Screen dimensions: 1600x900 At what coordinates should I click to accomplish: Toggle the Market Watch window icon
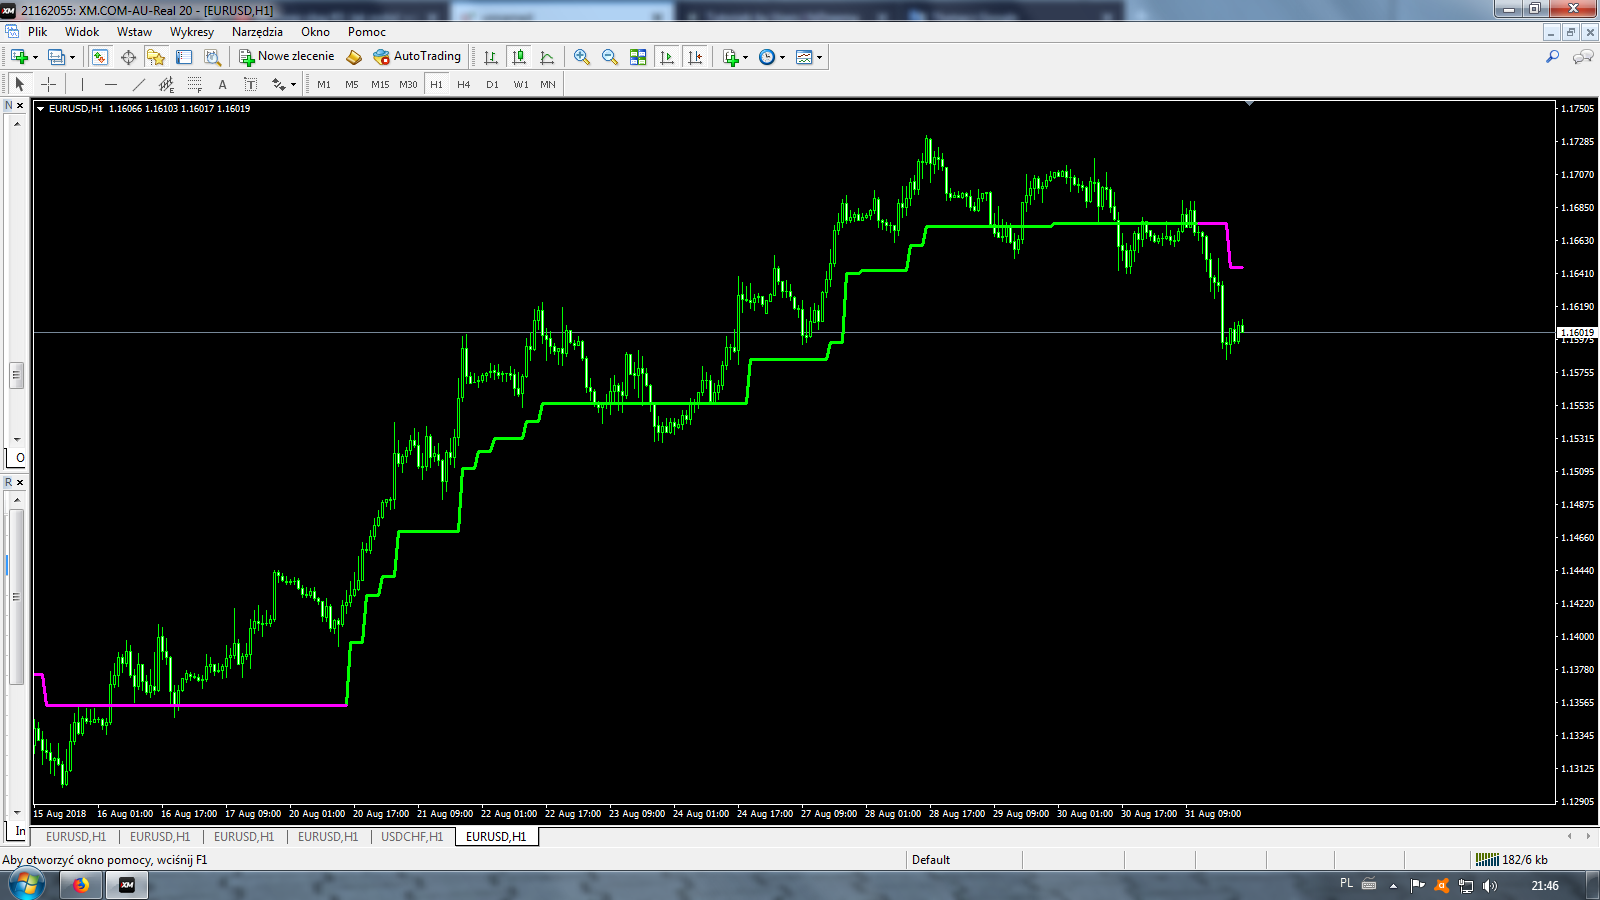100,57
